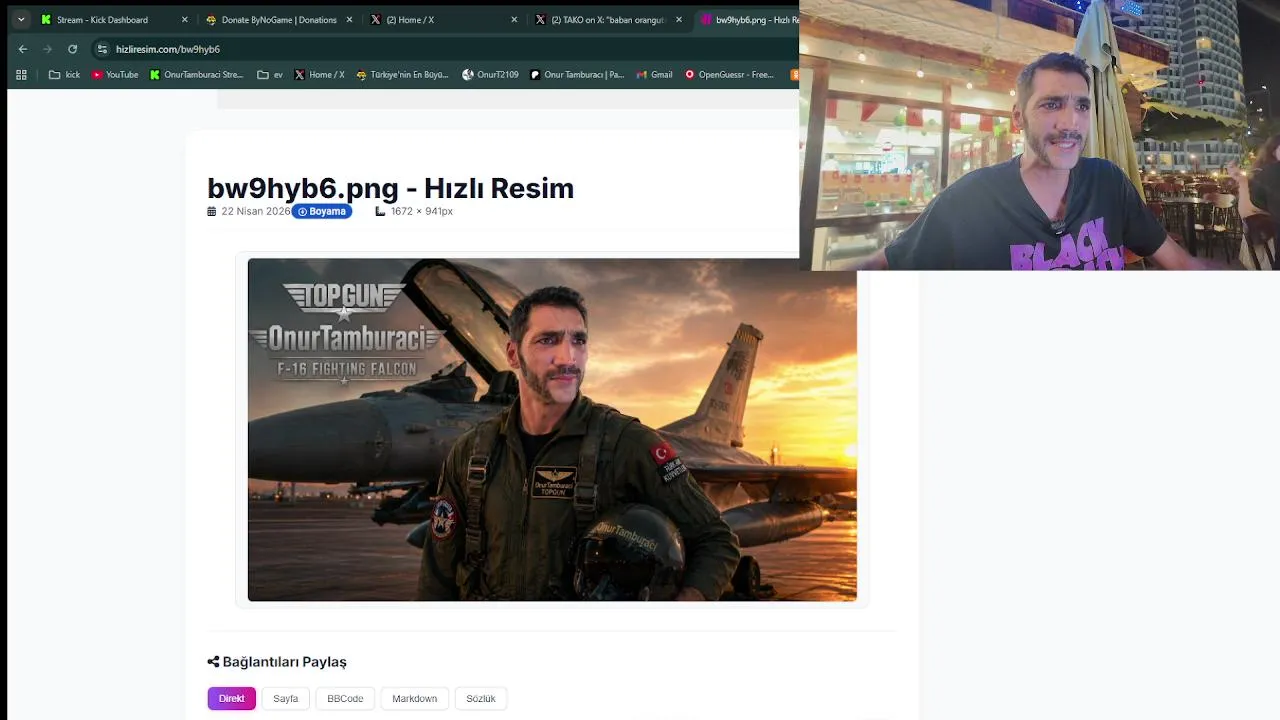Open the site information icon in address bar
The height and width of the screenshot is (720, 1280).
click(x=102, y=49)
